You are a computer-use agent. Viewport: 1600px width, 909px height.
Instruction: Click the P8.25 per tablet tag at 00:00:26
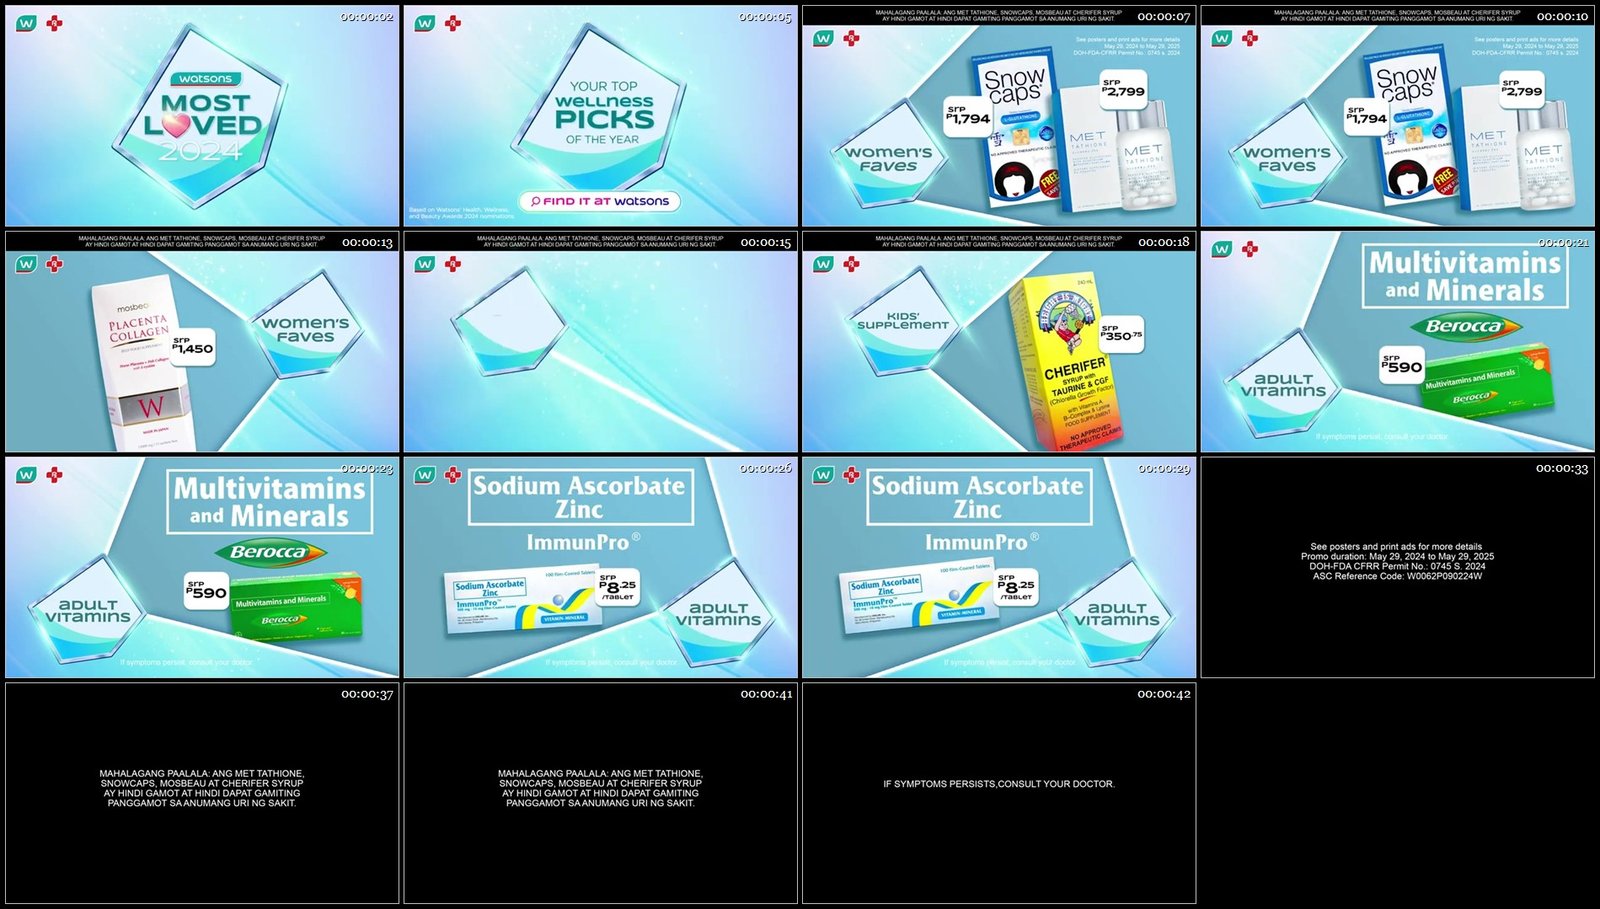coord(618,588)
